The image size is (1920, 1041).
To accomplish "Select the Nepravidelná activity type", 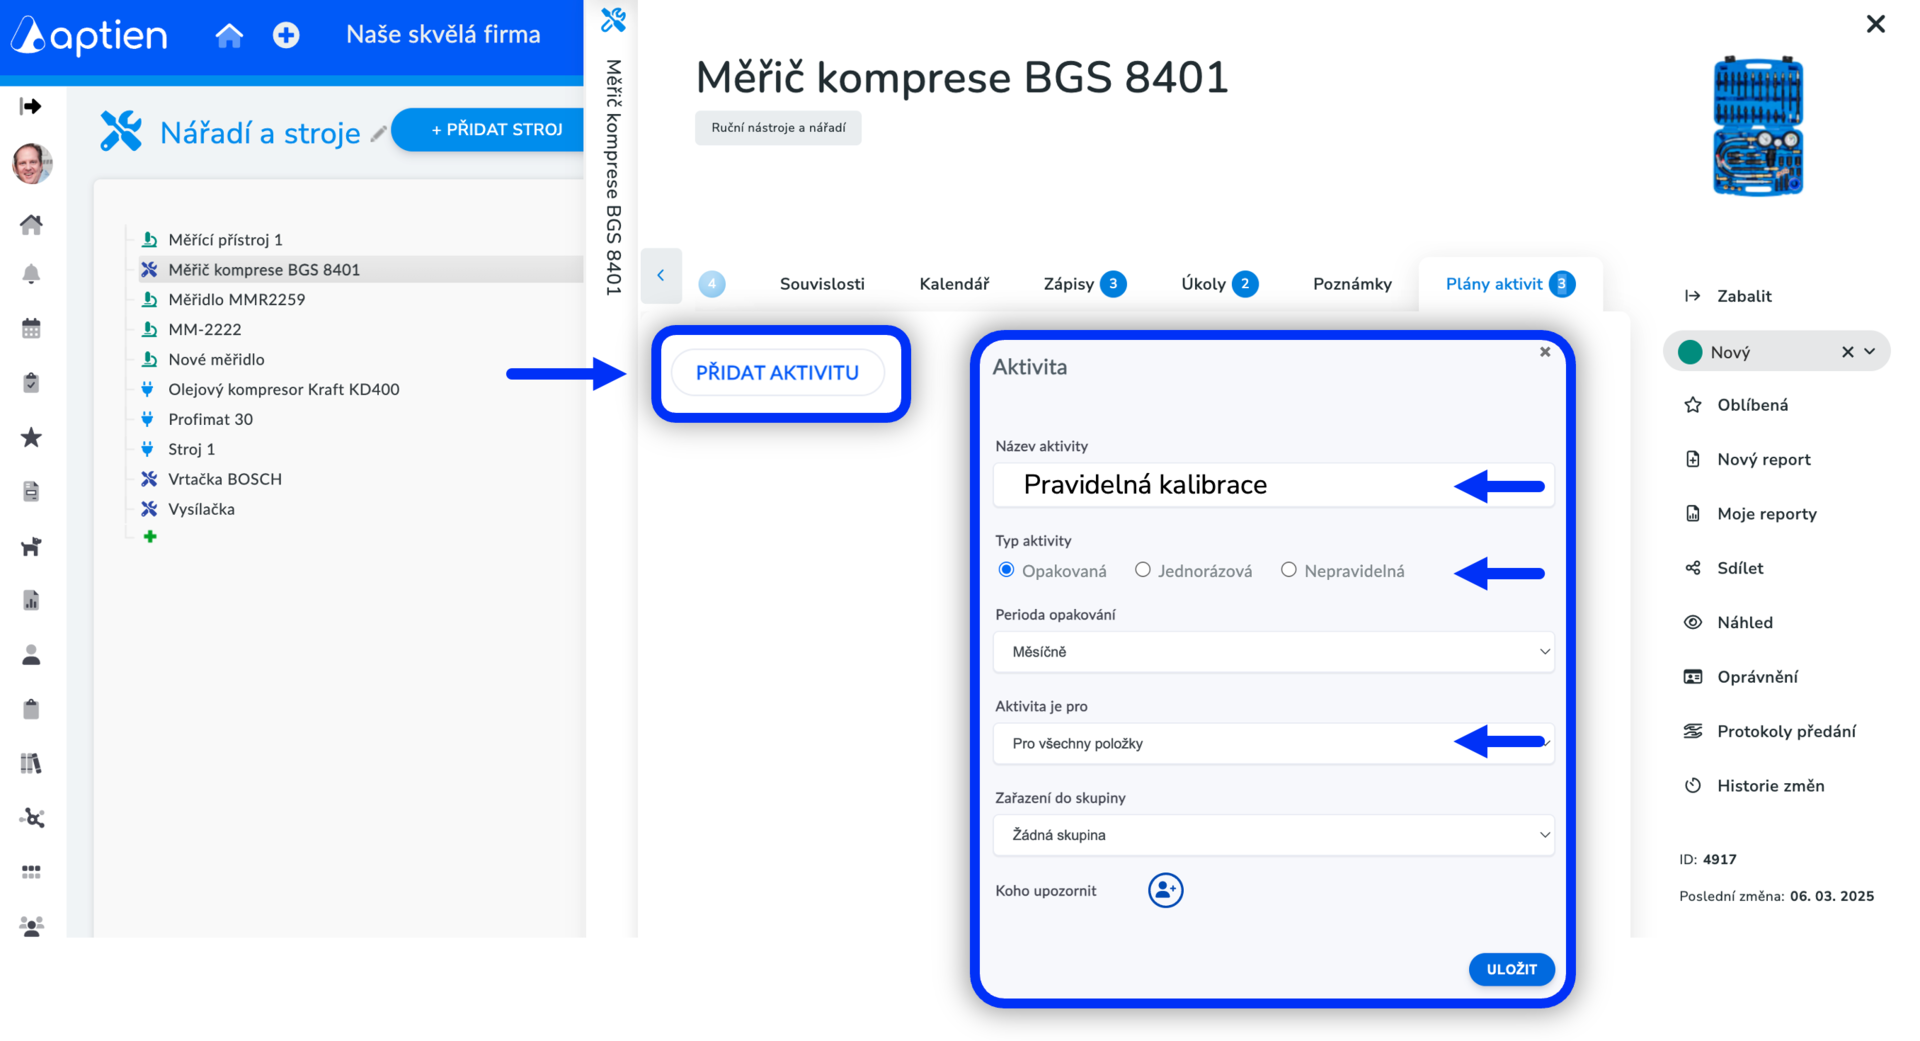I will click(x=1288, y=570).
